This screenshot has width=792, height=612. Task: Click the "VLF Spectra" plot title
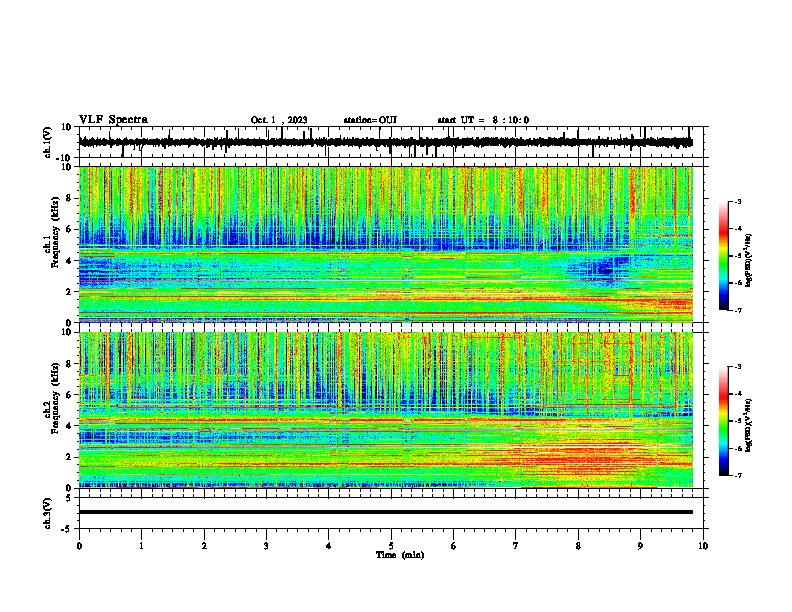[x=113, y=120]
